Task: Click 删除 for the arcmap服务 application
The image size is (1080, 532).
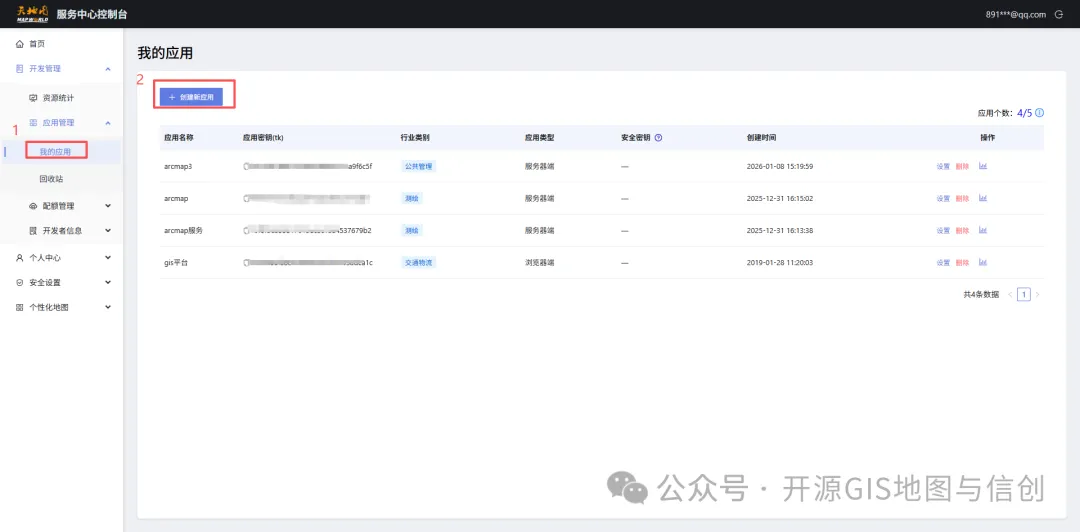Action: [962, 231]
